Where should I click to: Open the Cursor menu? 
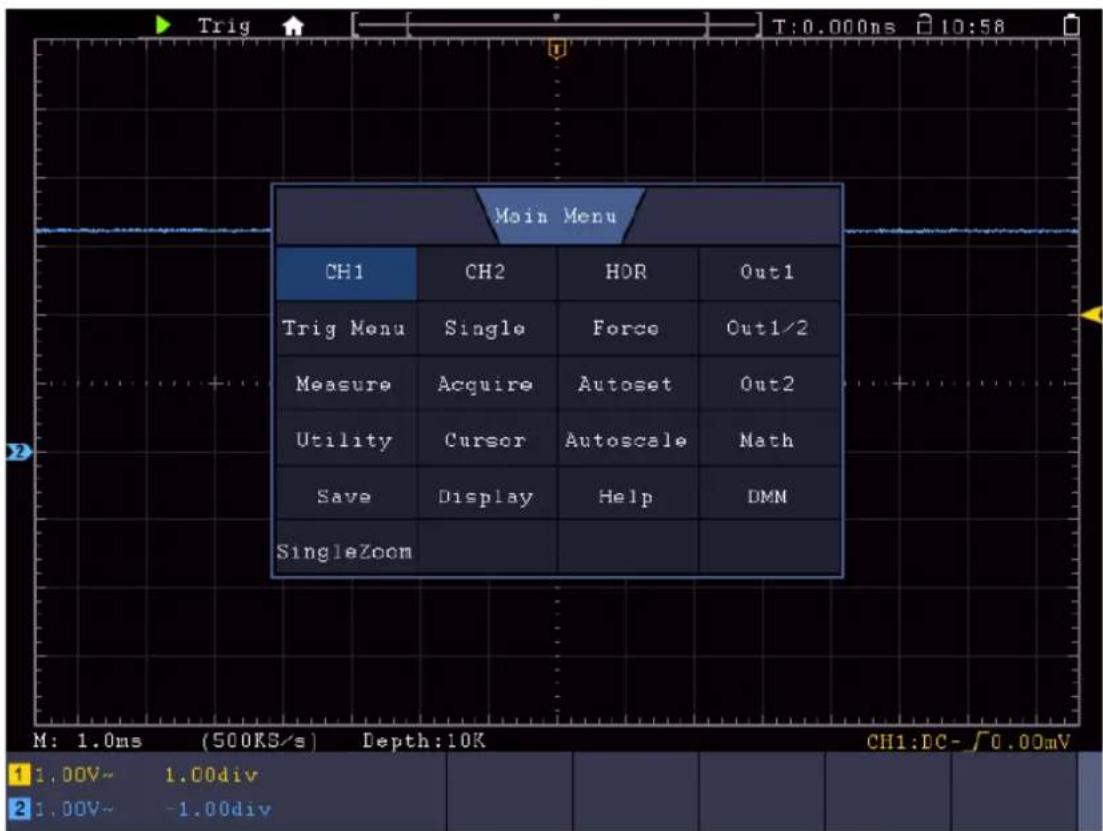click(x=485, y=440)
